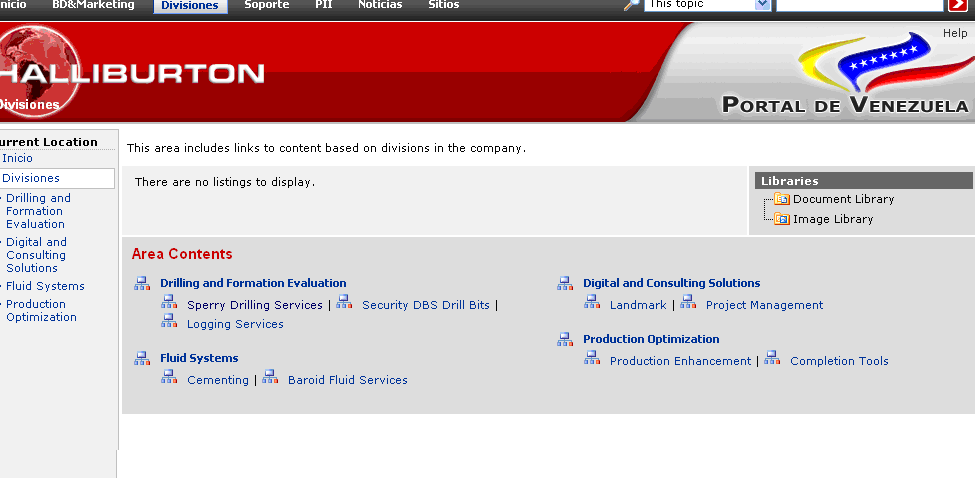Click the Libraries panel header

click(x=864, y=181)
